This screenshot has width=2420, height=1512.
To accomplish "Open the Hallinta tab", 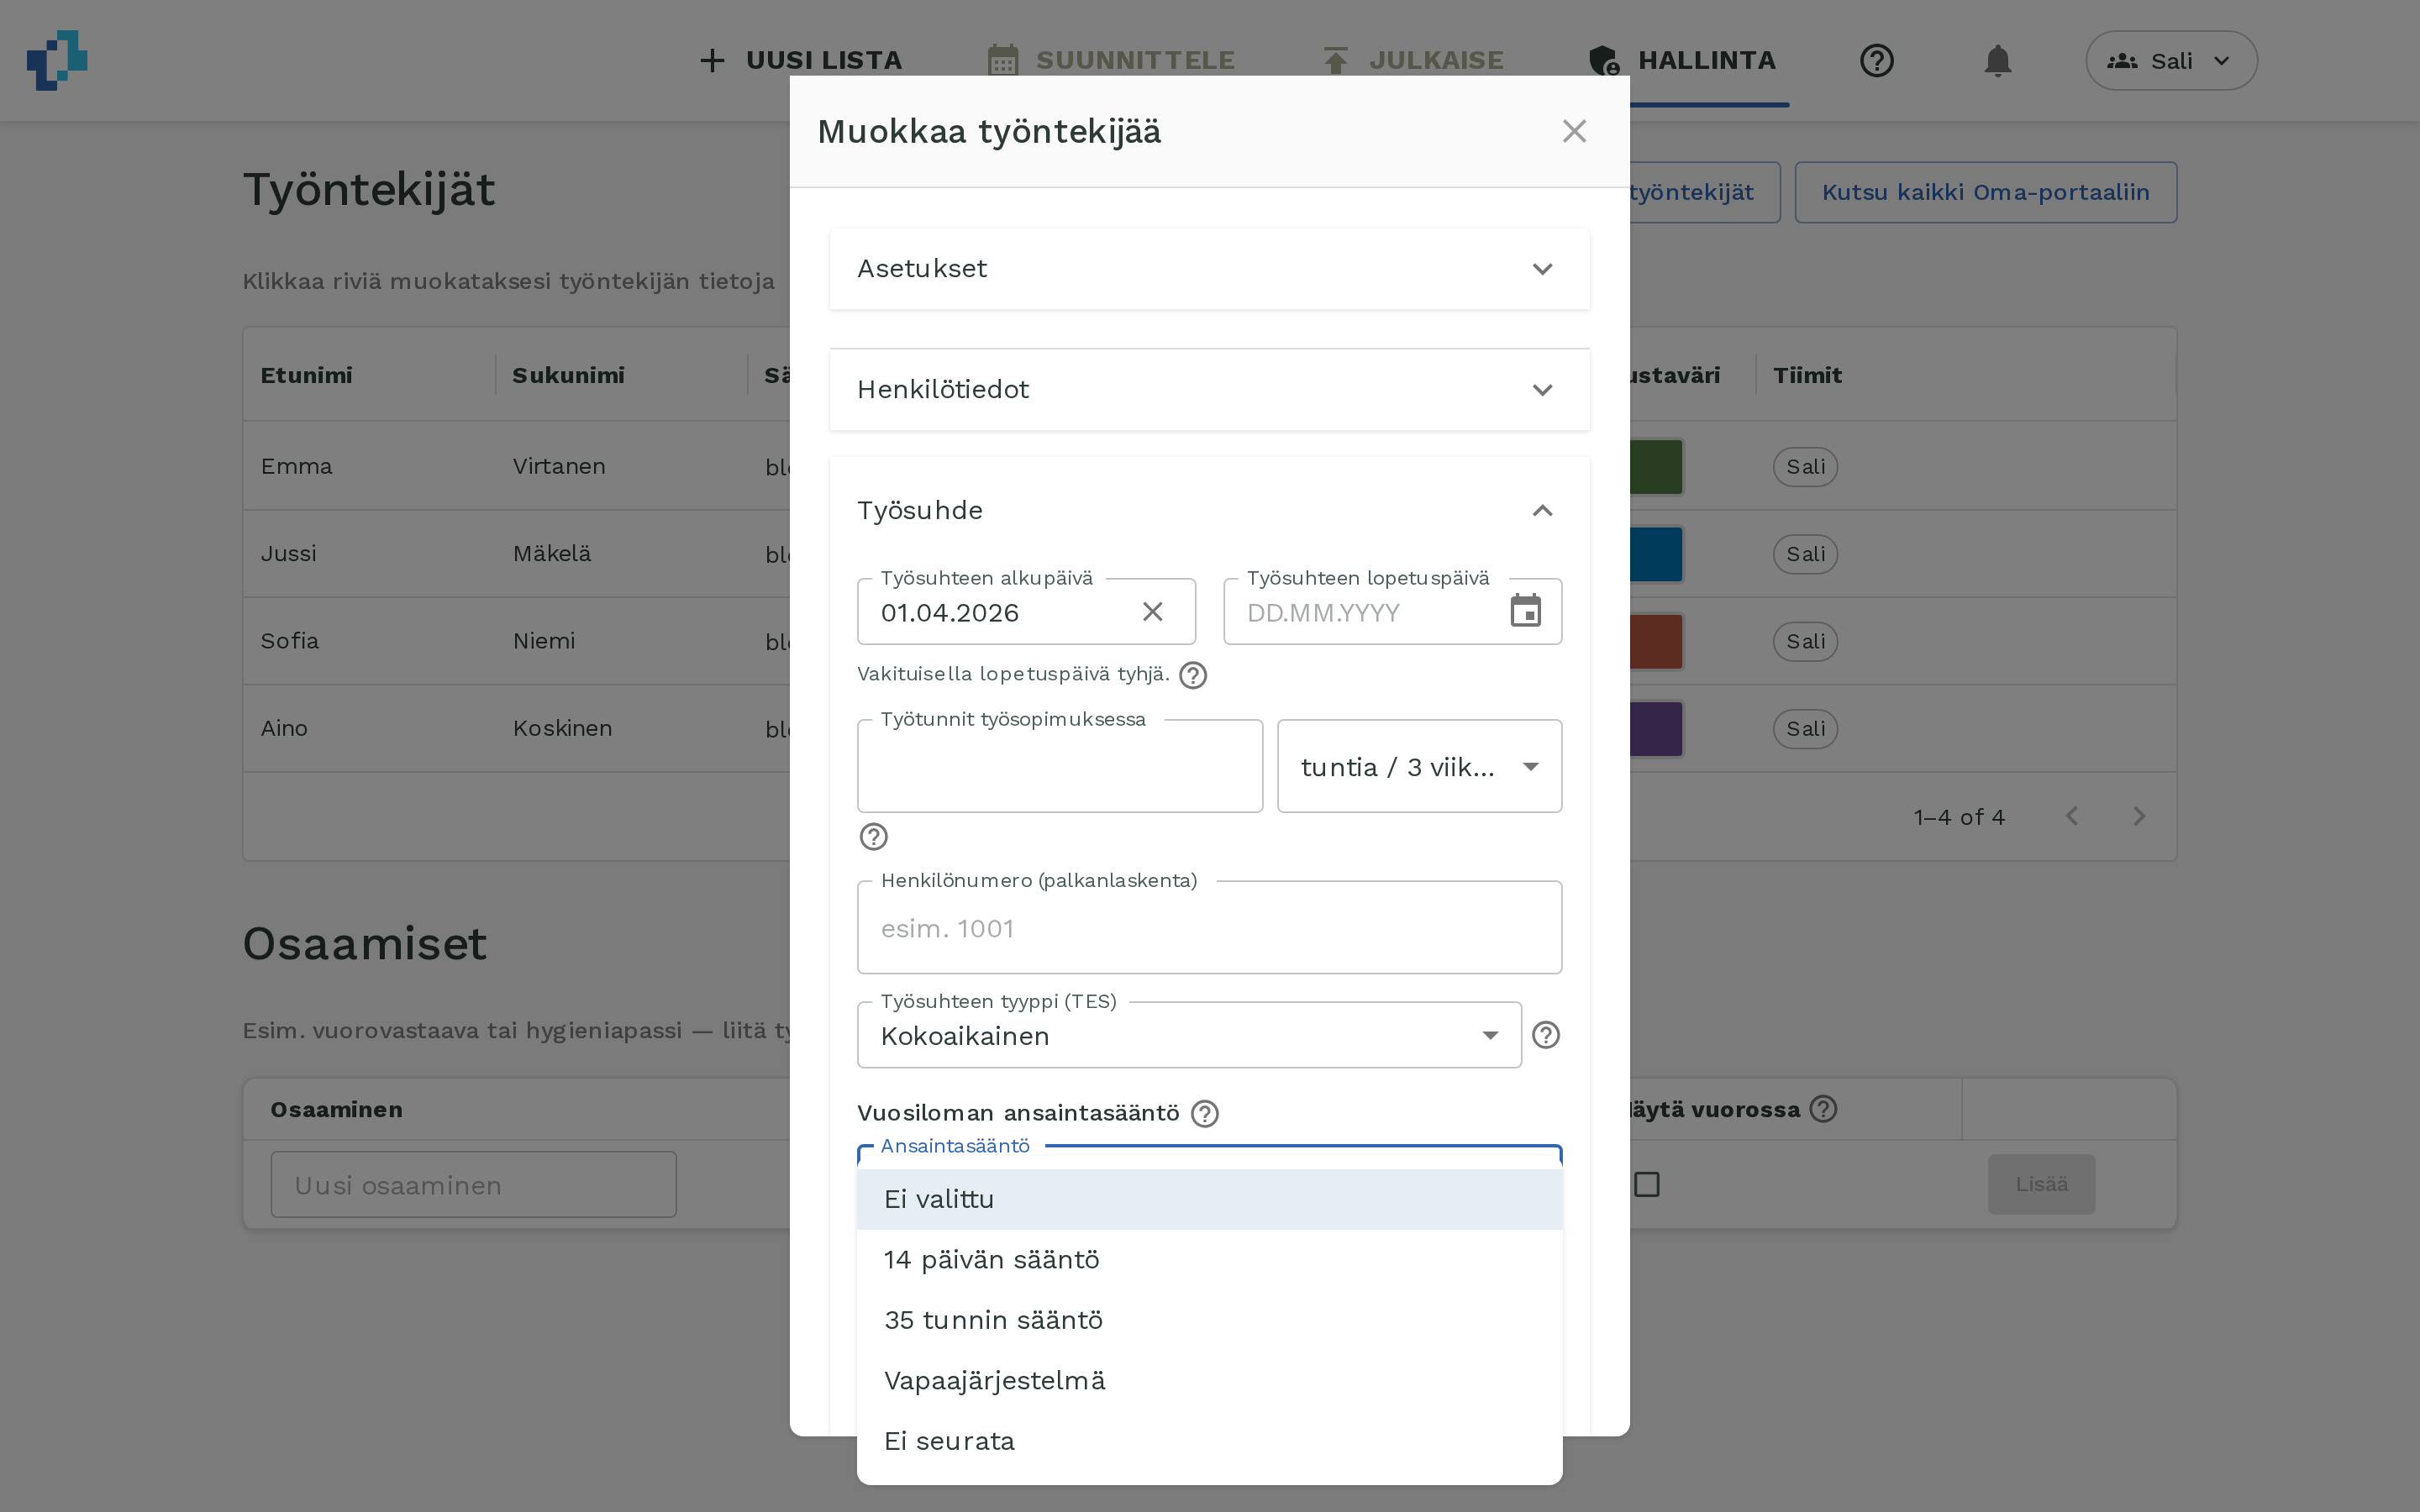I will (x=1682, y=61).
